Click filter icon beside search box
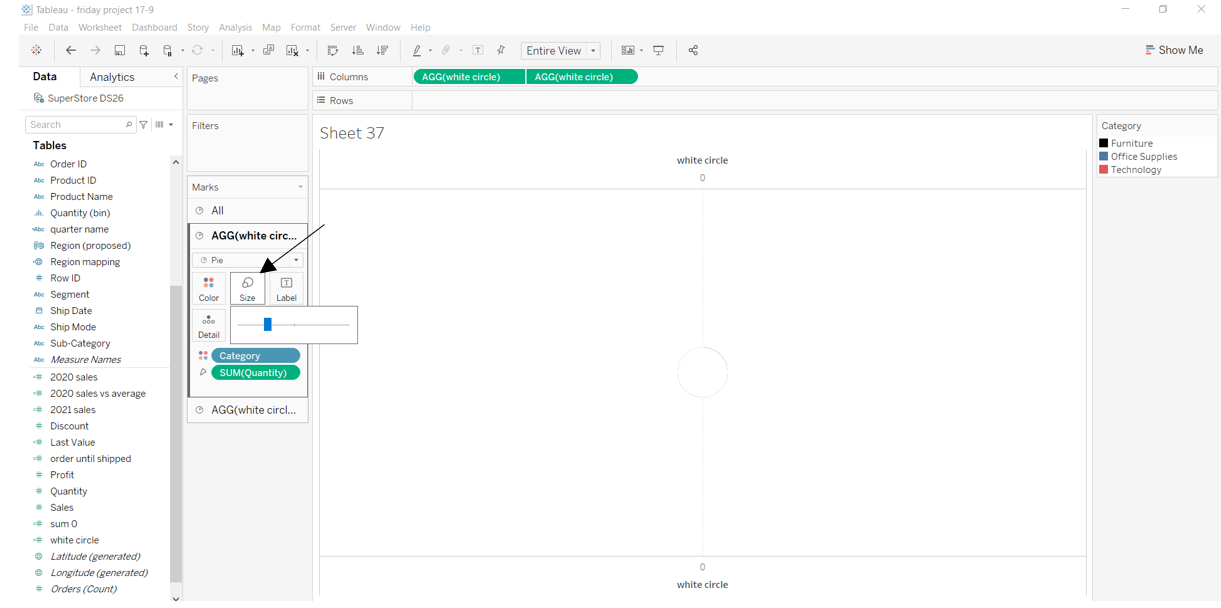Screen dimensions: 1221x608 pyautogui.click(x=144, y=125)
